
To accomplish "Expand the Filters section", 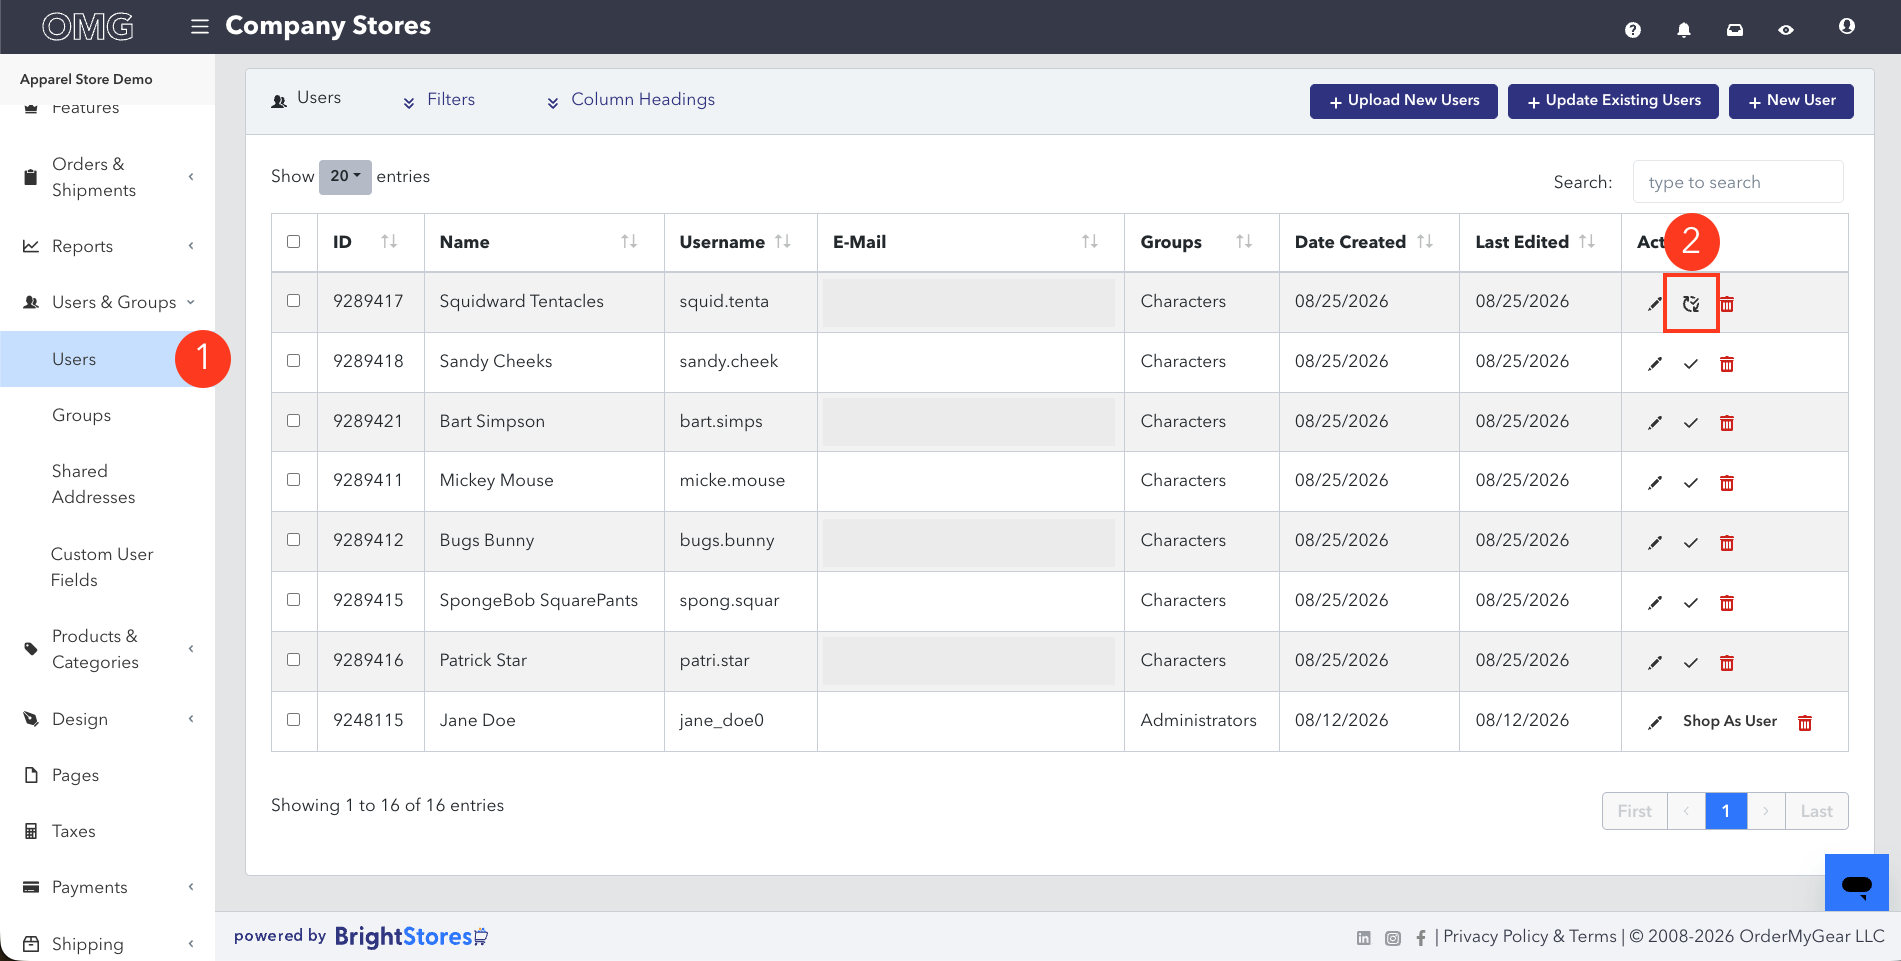I will [x=439, y=100].
